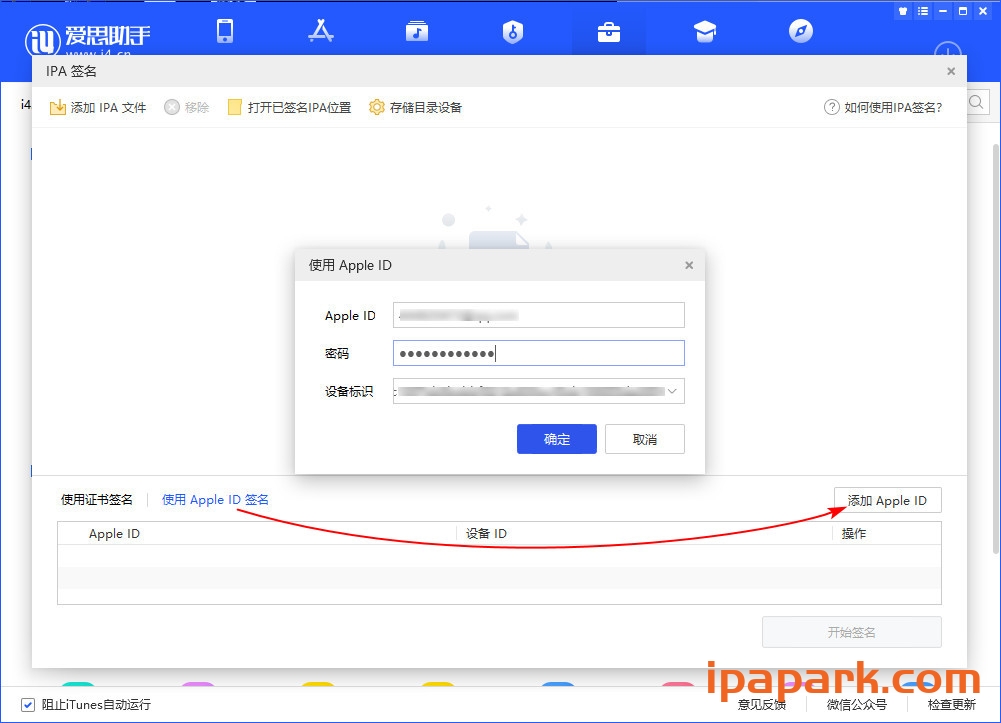
Task: Select the highlighted toolbox icon
Action: click(x=608, y=31)
